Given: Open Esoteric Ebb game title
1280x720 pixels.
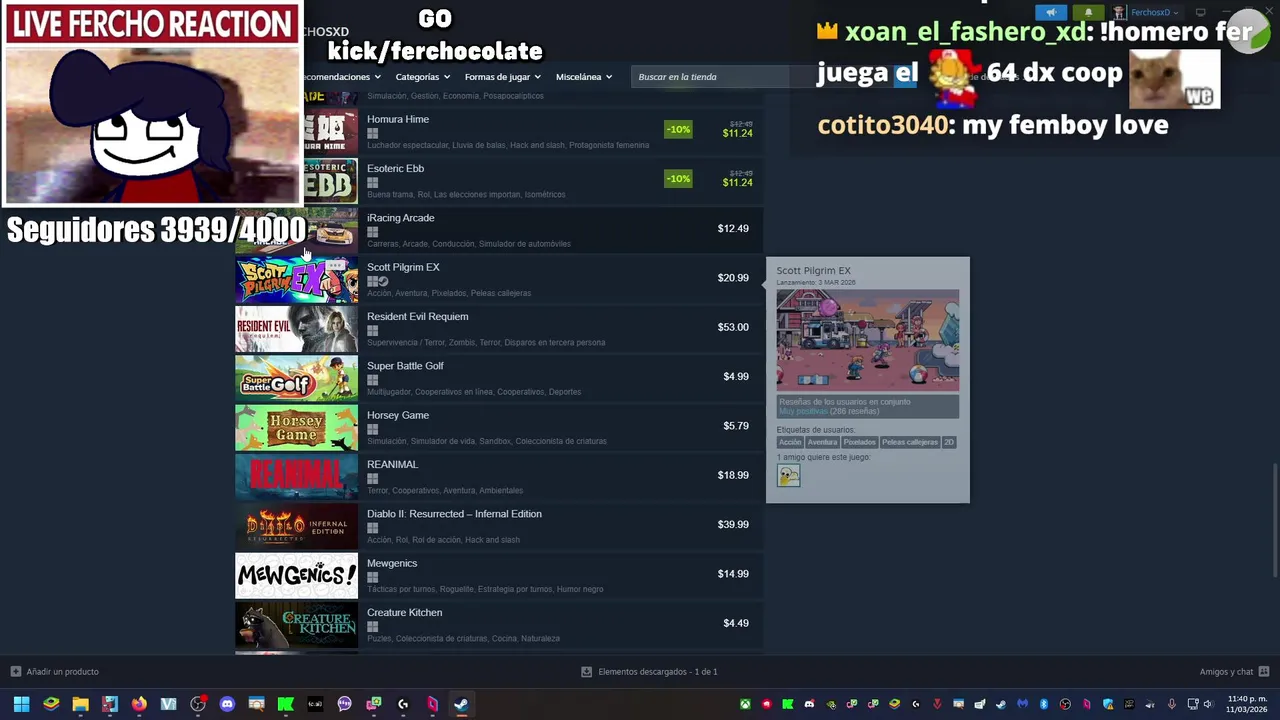Looking at the screenshot, I should tap(395, 168).
